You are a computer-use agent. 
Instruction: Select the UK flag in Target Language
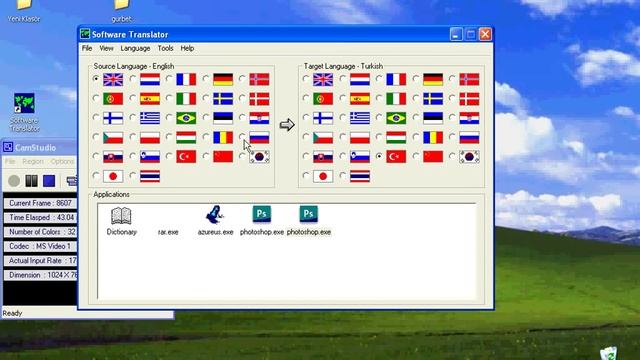point(323,79)
